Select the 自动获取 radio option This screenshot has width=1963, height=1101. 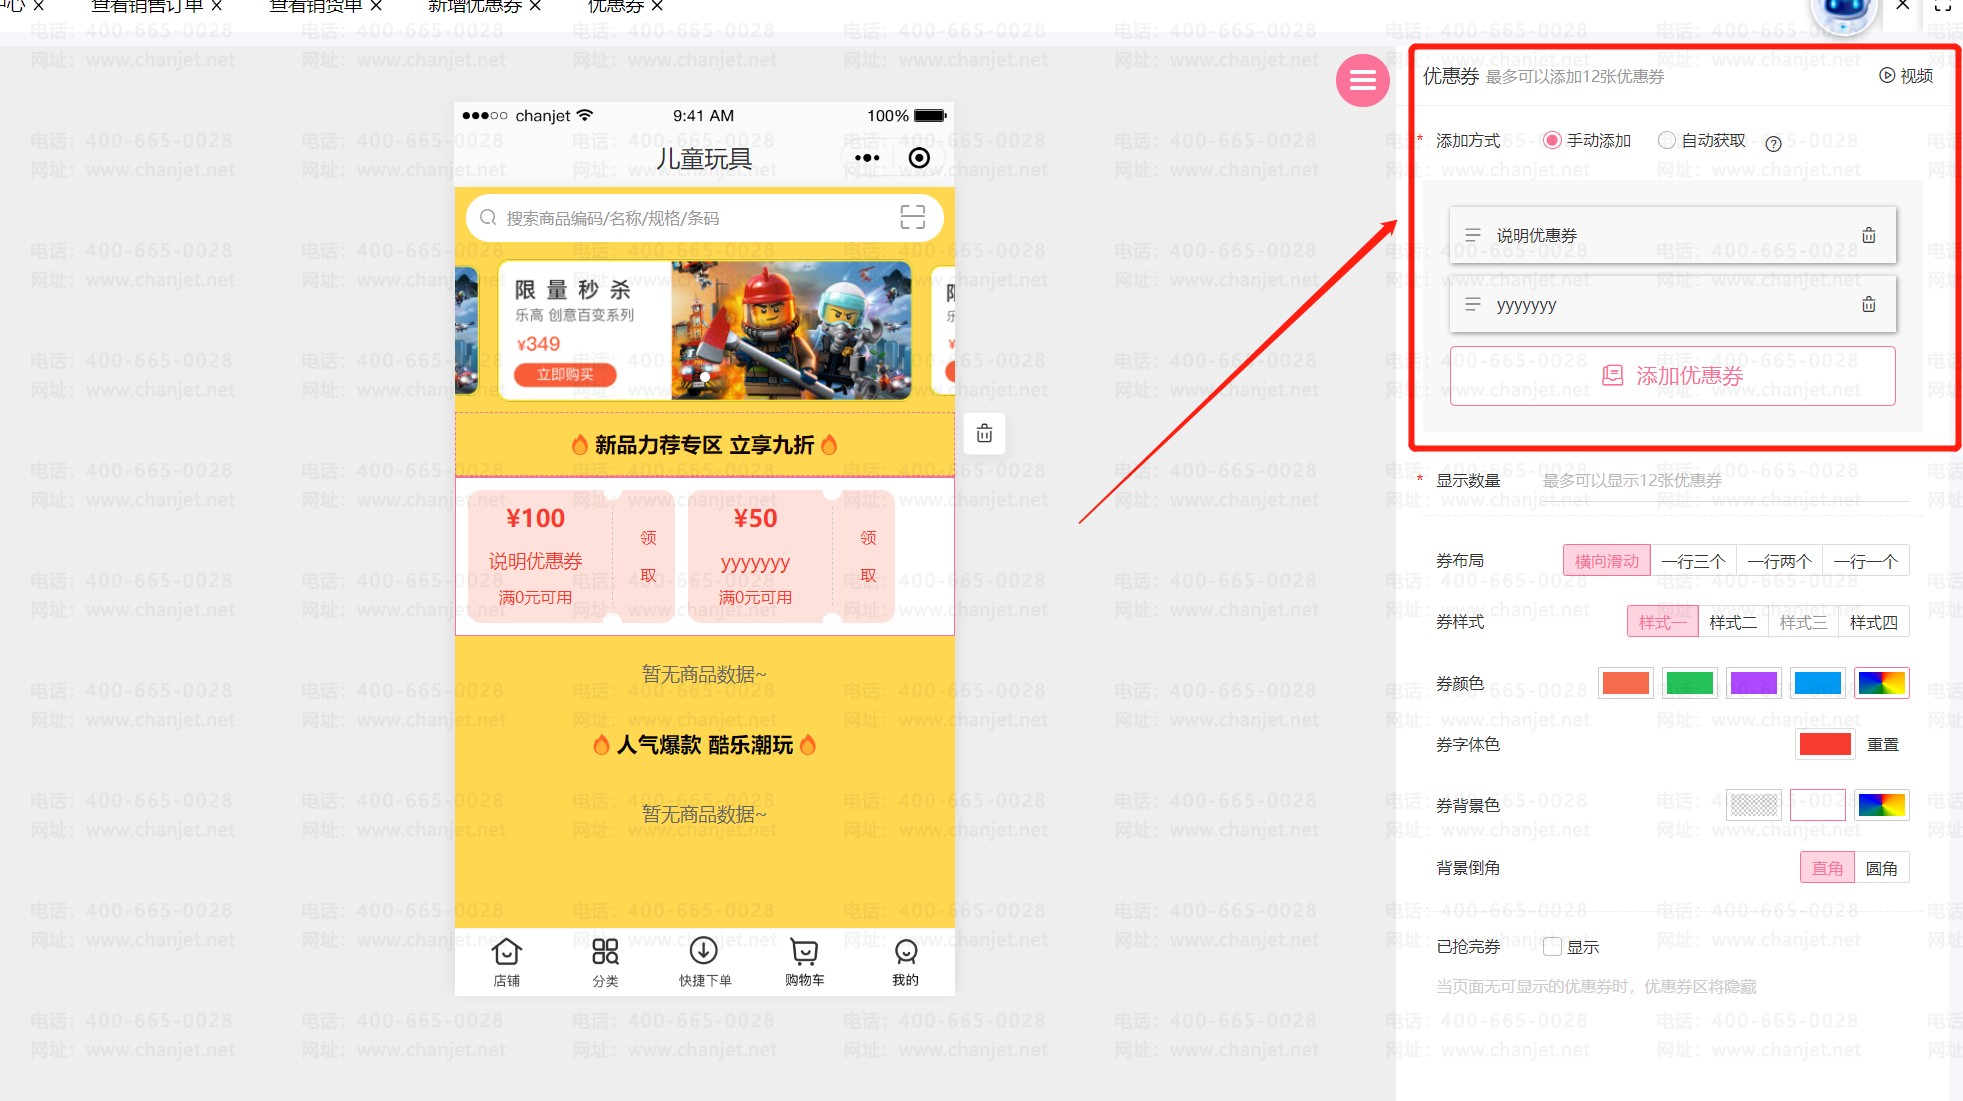pos(1667,141)
